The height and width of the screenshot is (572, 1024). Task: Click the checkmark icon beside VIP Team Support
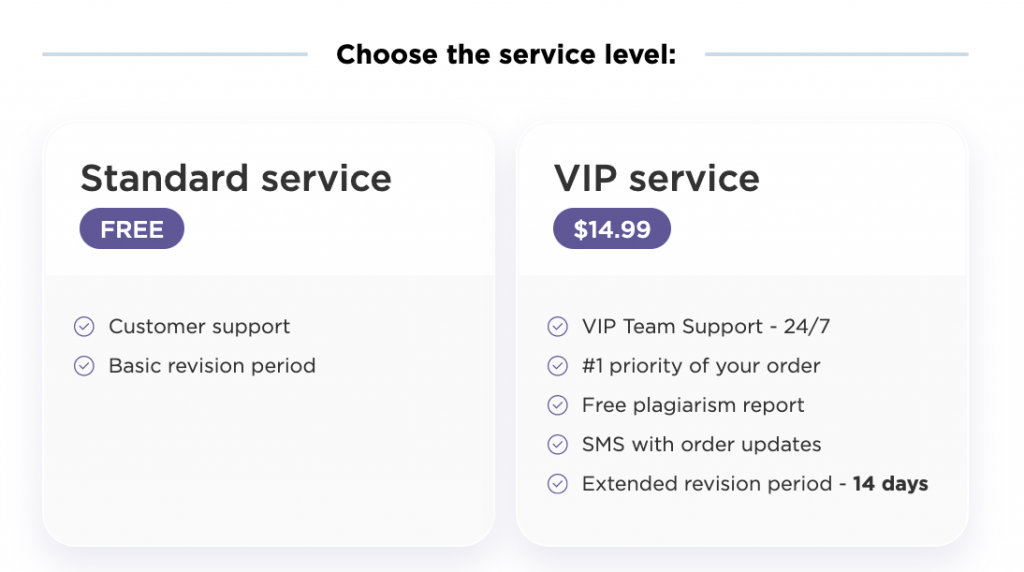coord(557,326)
